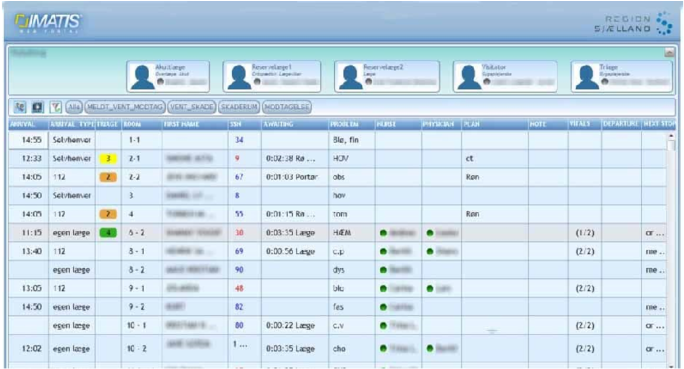Collapse the staff panel with top-right arrow
The image size is (684, 369).
point(669,53)
